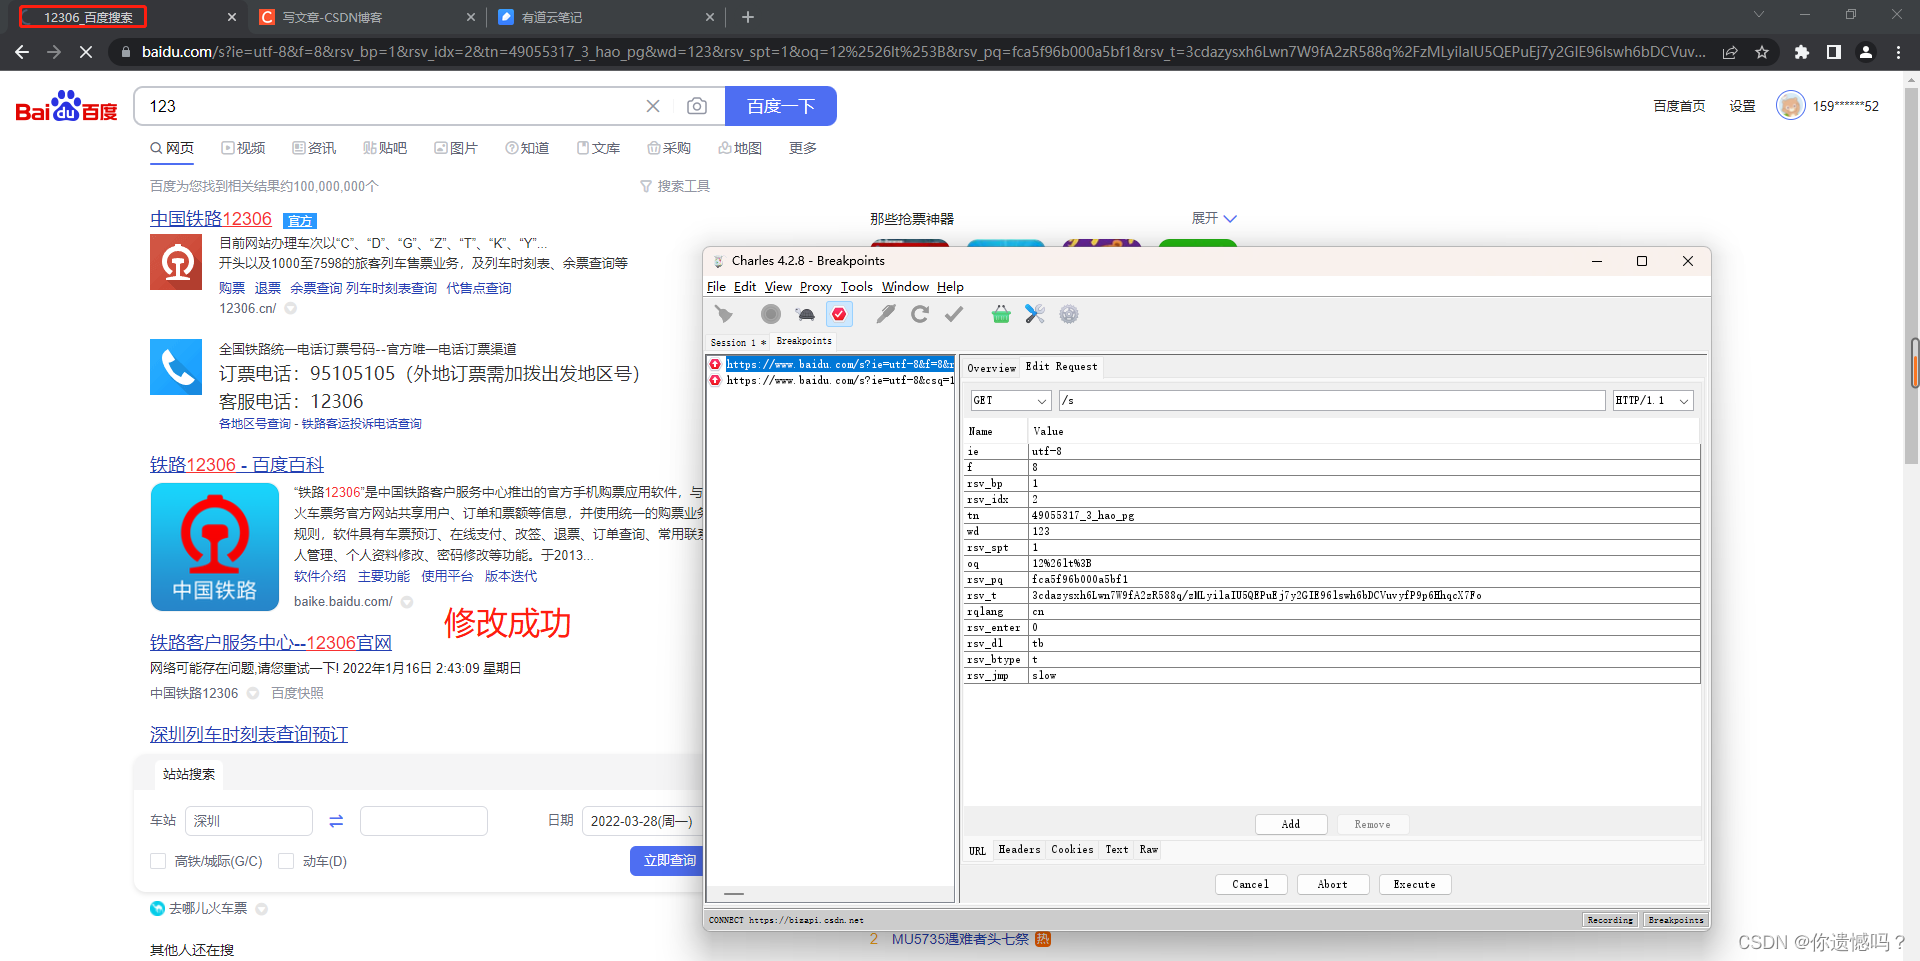The height and width of the screenshot is (961, 1920).
Task: Click the Charles broom clear session icon
Action: click(x=724, y=314)
